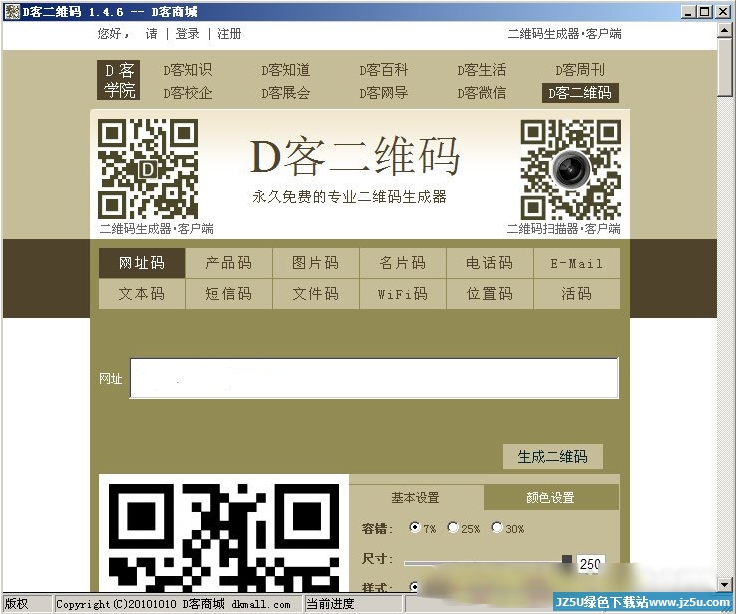Select the 图片码 tab
Image resolution: width=736 pixels, height=614 pixels.
click(x=315, y=262)
